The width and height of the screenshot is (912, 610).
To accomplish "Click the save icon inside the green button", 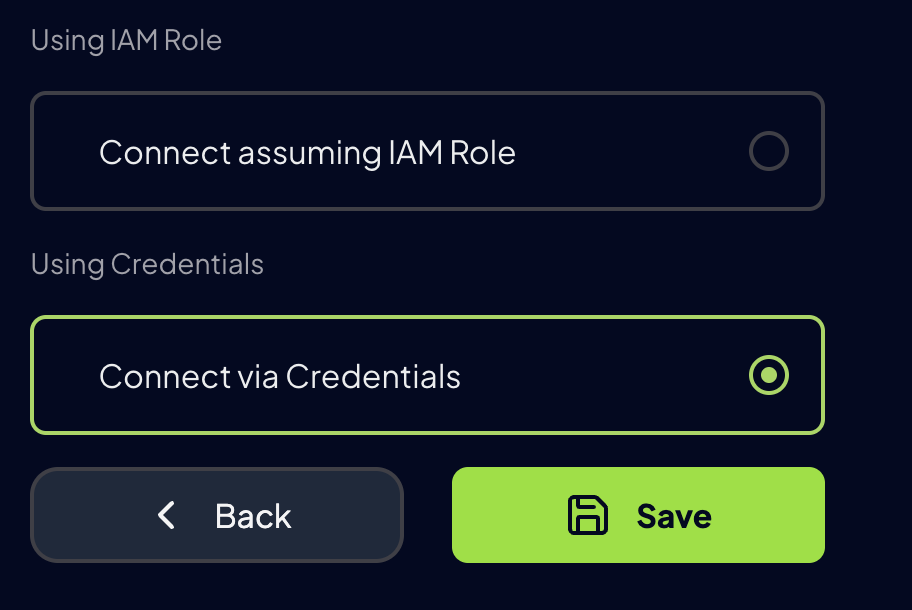I will click(589, 515).
